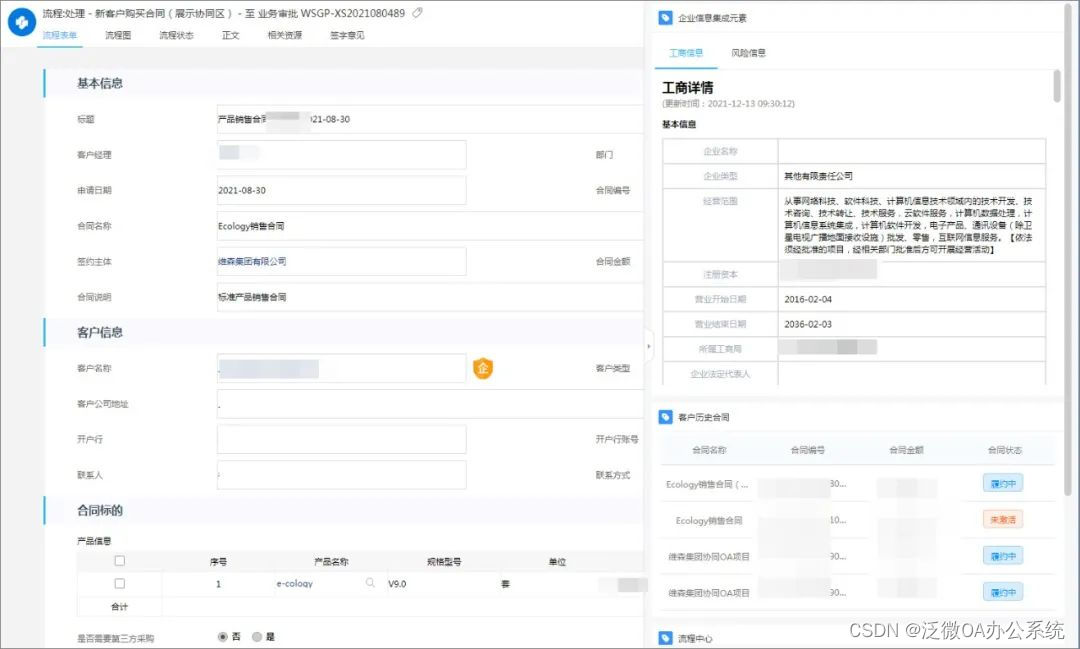Click the first 维森集团协同OA项目 contract row
The image size is (1080, 649).
coord(857,556)
